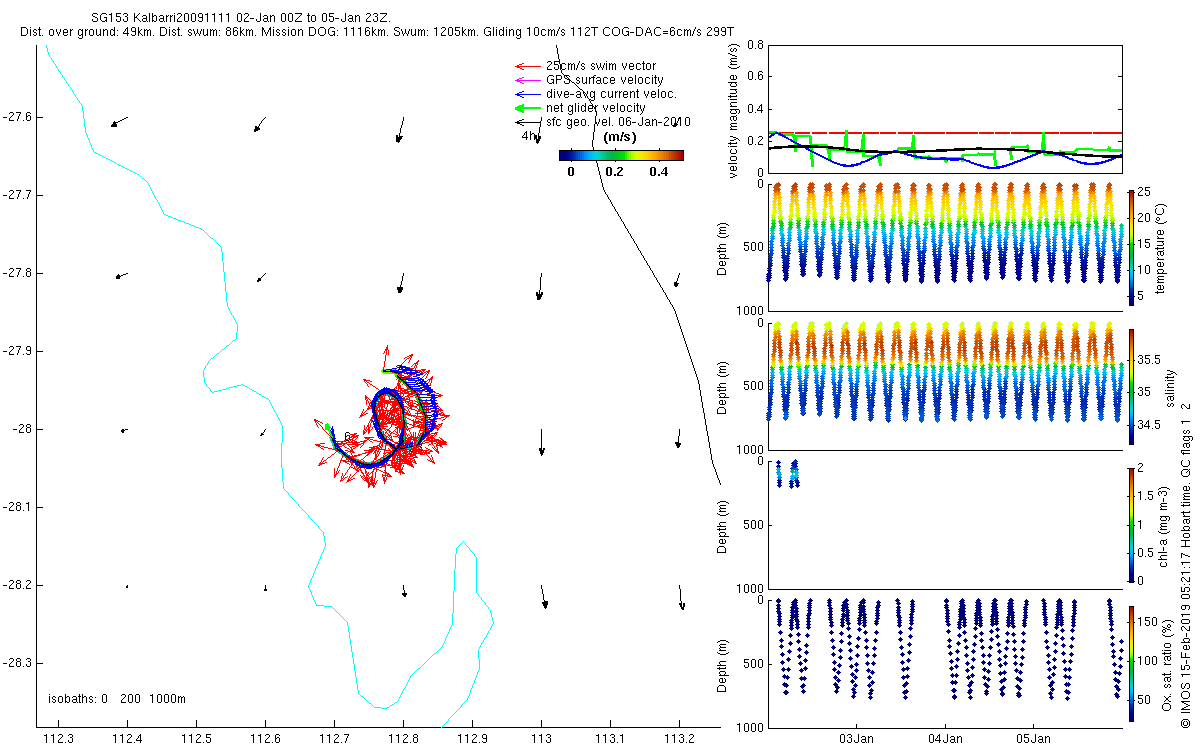The image size is (1200, 750).
Task: Click the 'salinity' colorbar label
Action: [x=1169, y=388]
